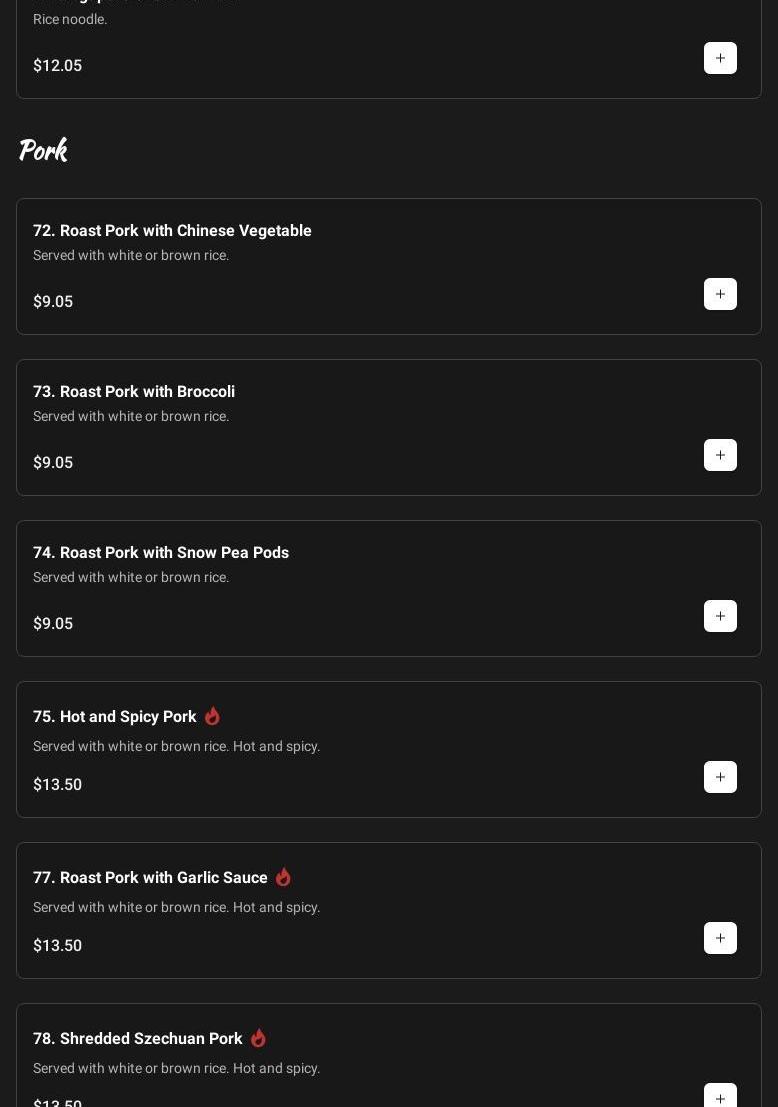Click the Pork section heading
The image size is (778, 1107).
(43, 150)
